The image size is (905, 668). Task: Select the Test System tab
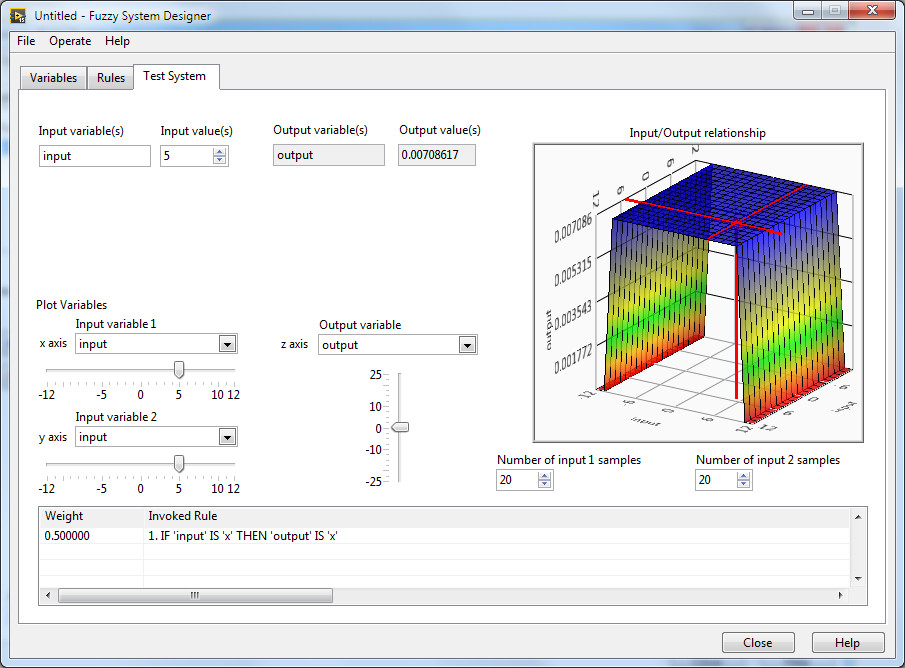175,76
